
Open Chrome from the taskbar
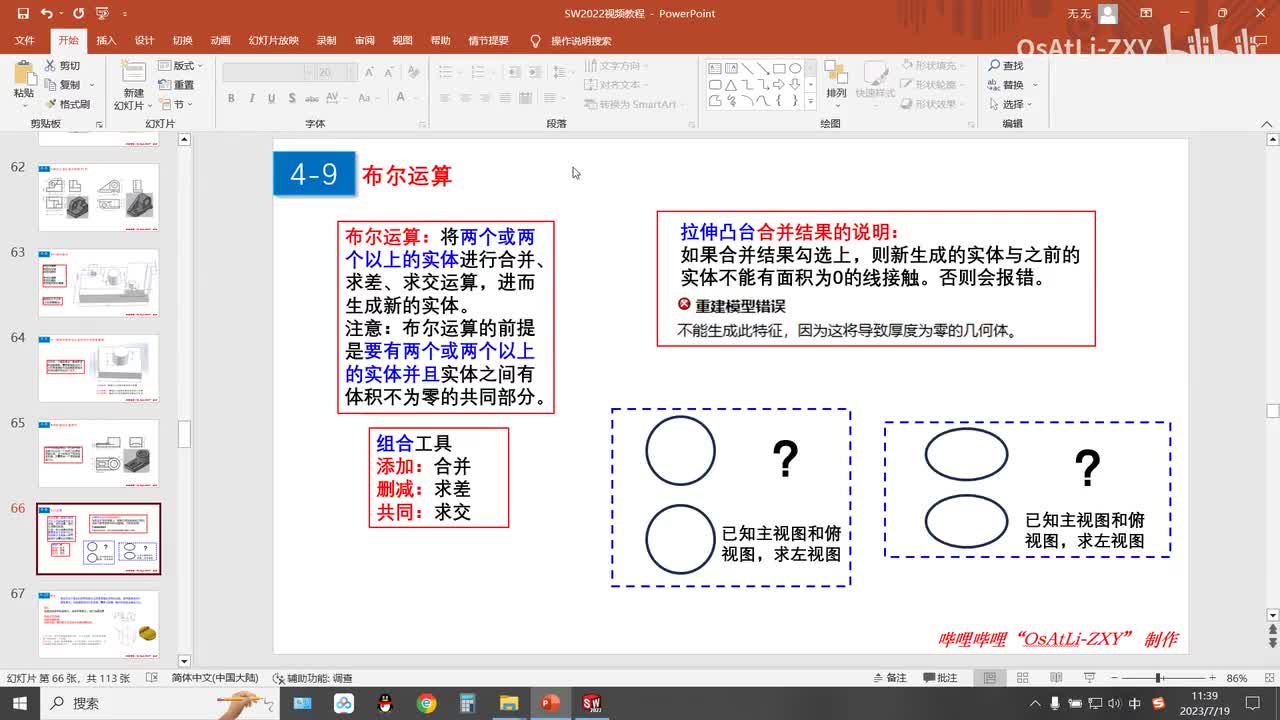427,703
